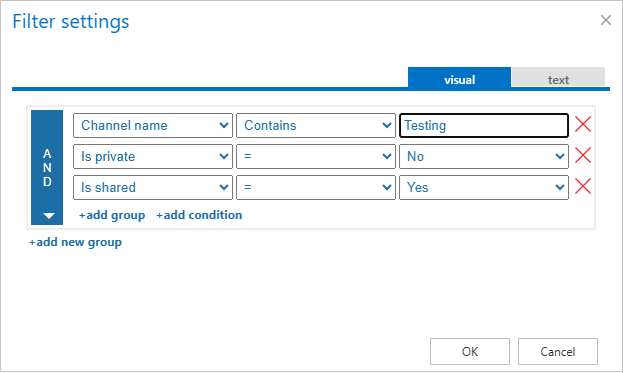Remove the Is private condition row
The height and width of the screenshot is (373, 623).
583,155
